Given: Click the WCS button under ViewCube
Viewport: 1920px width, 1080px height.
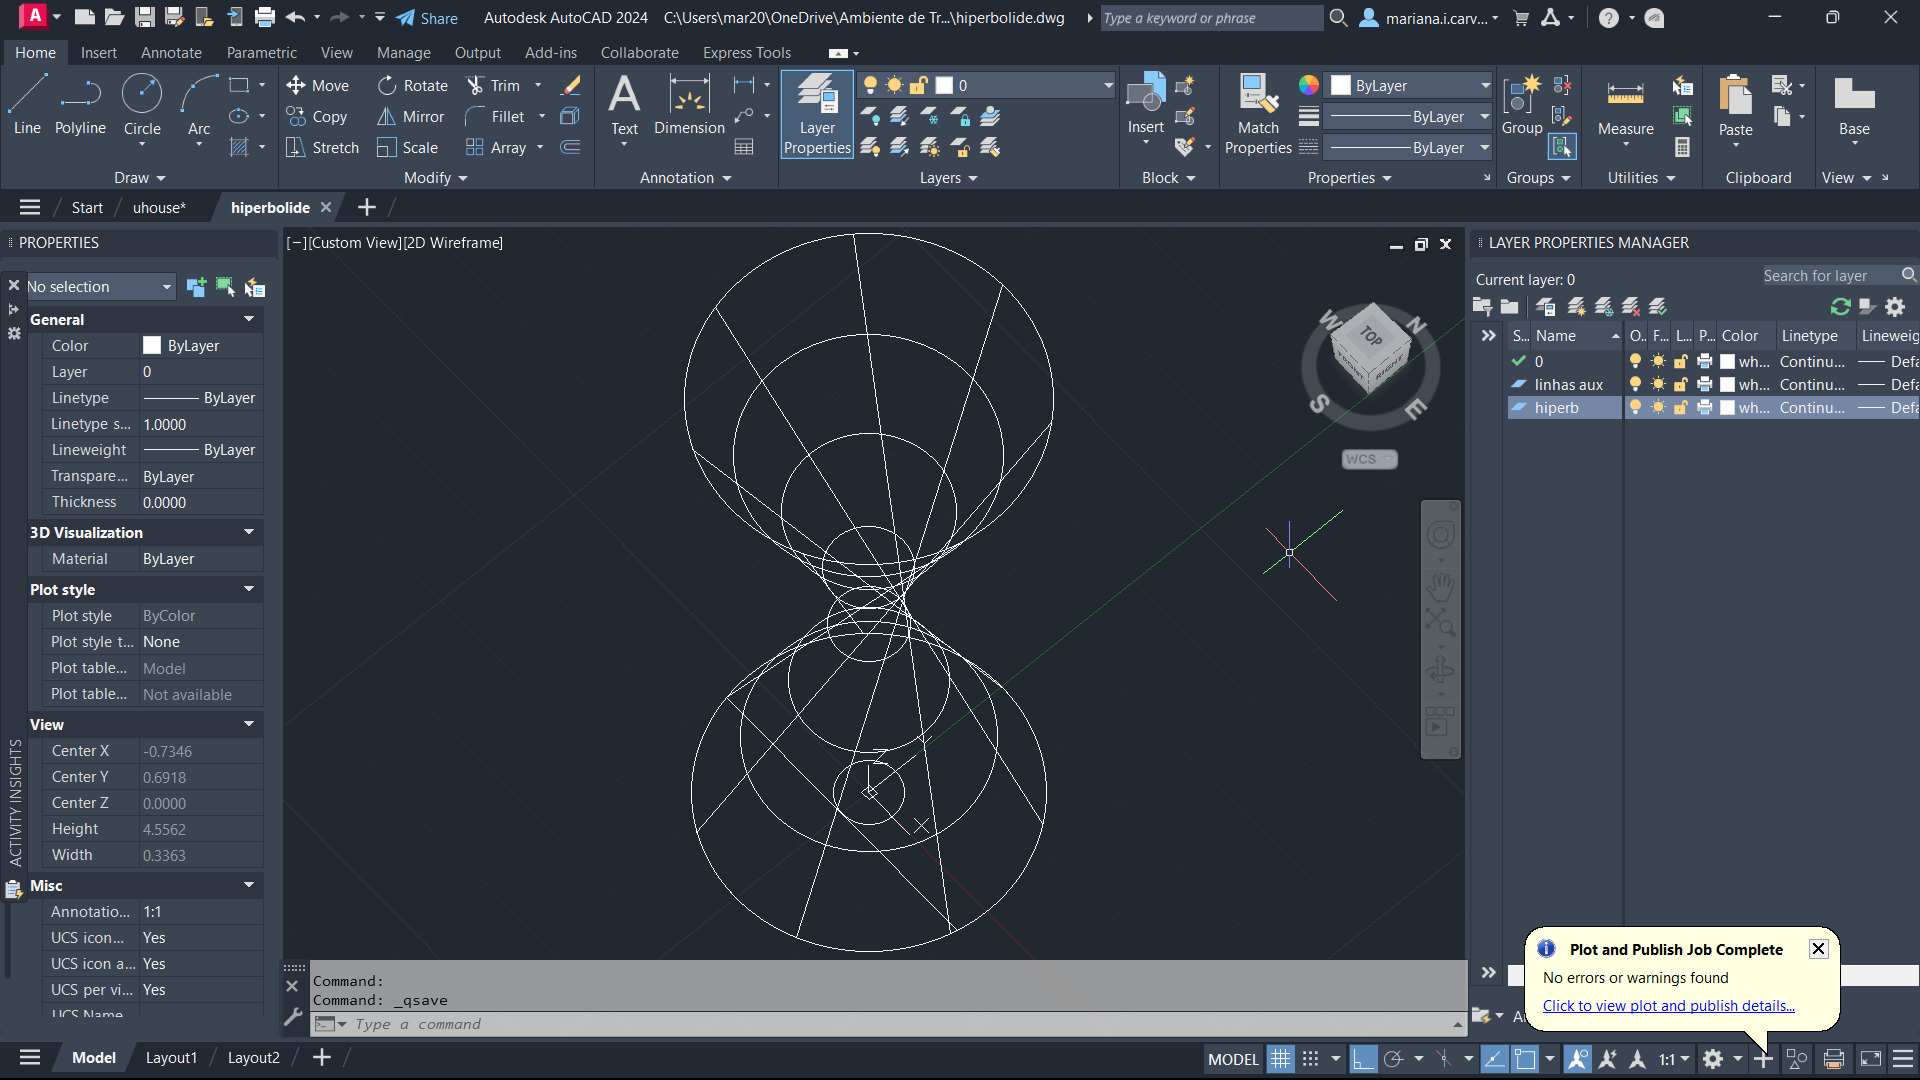Looking at the screenshot, I should pyautogui.click(x=1369, y=459).
